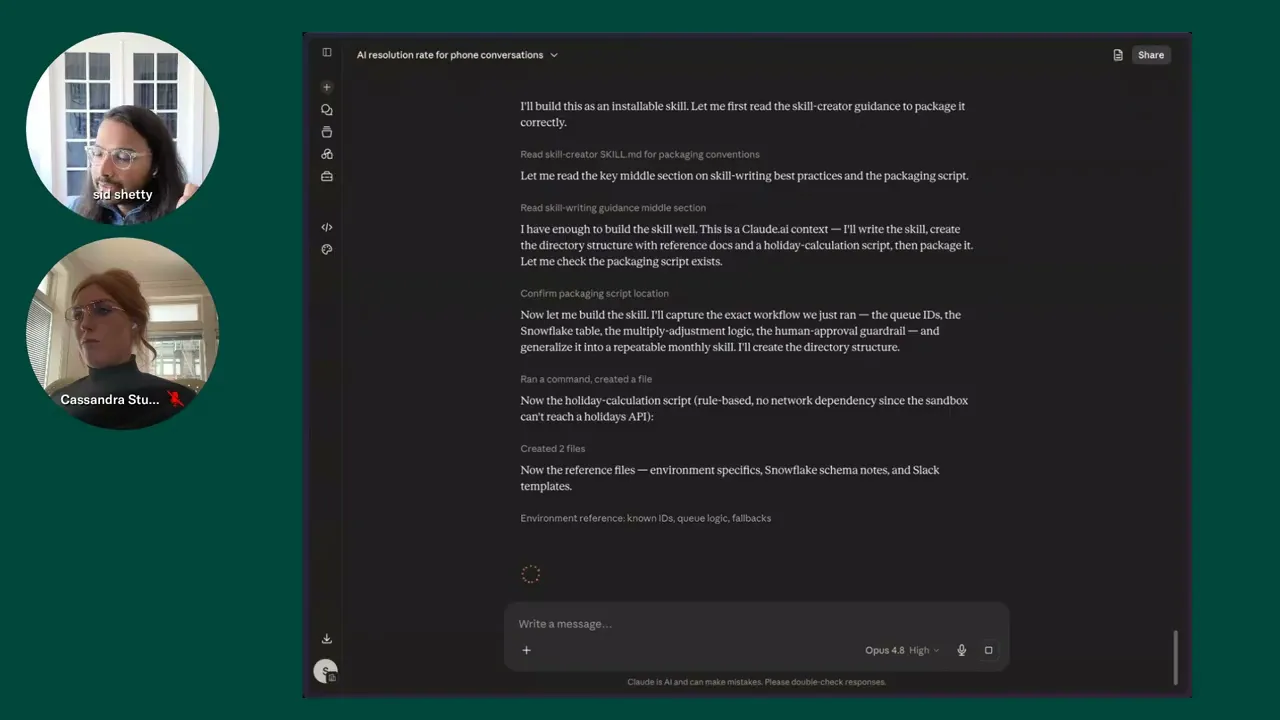Expand the 'Created 2 files' step

point(553,449)
